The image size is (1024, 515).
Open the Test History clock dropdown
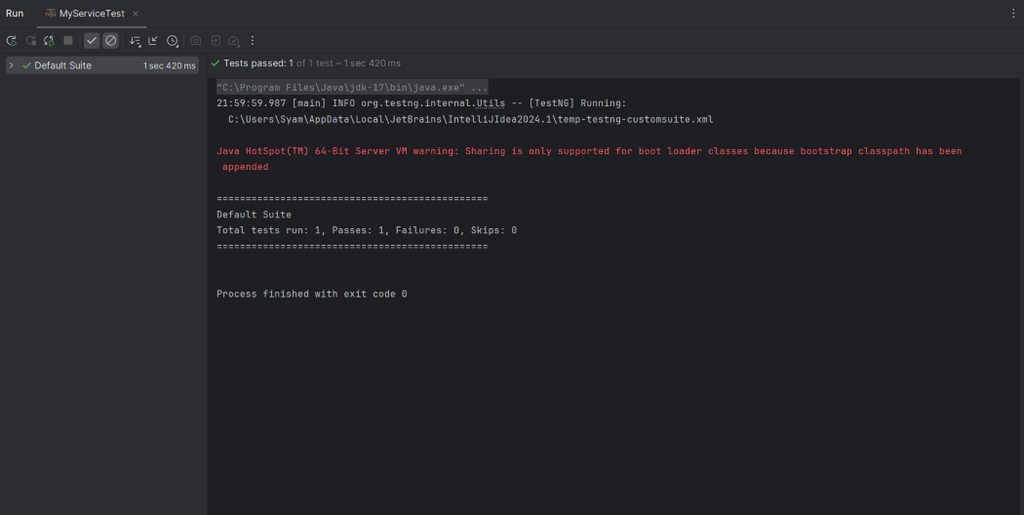click(173, 41)
